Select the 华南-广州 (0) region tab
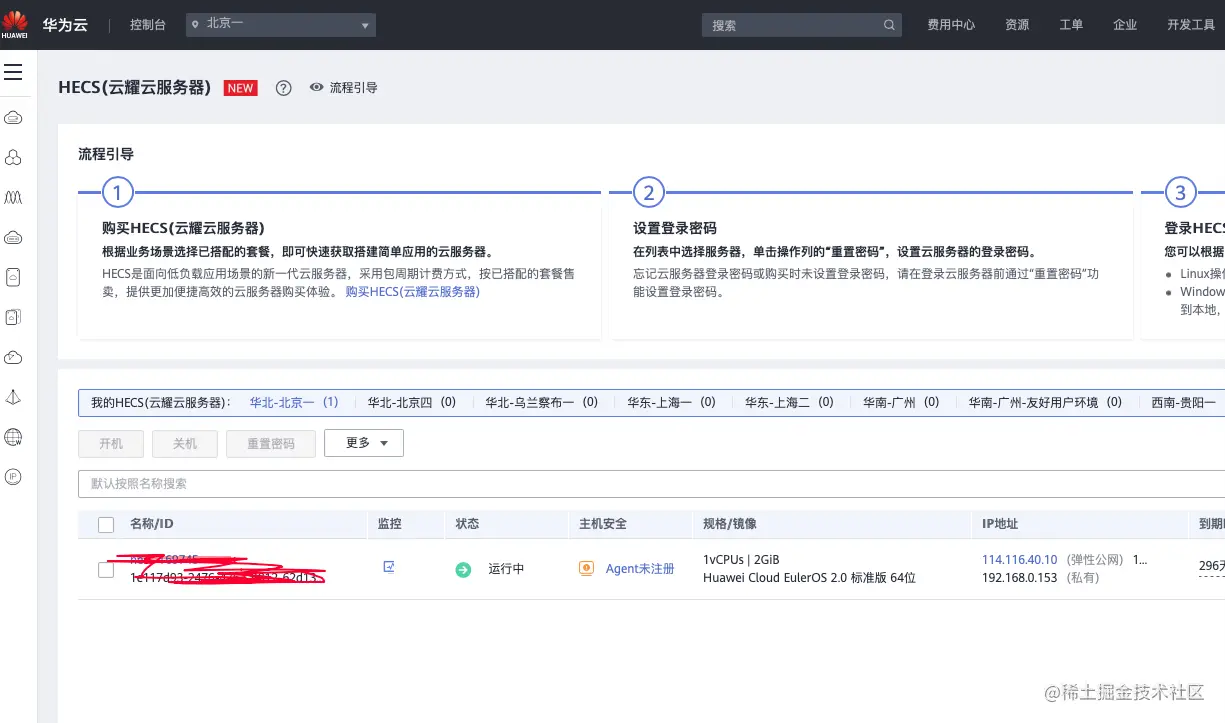 (x=902, y=402)
